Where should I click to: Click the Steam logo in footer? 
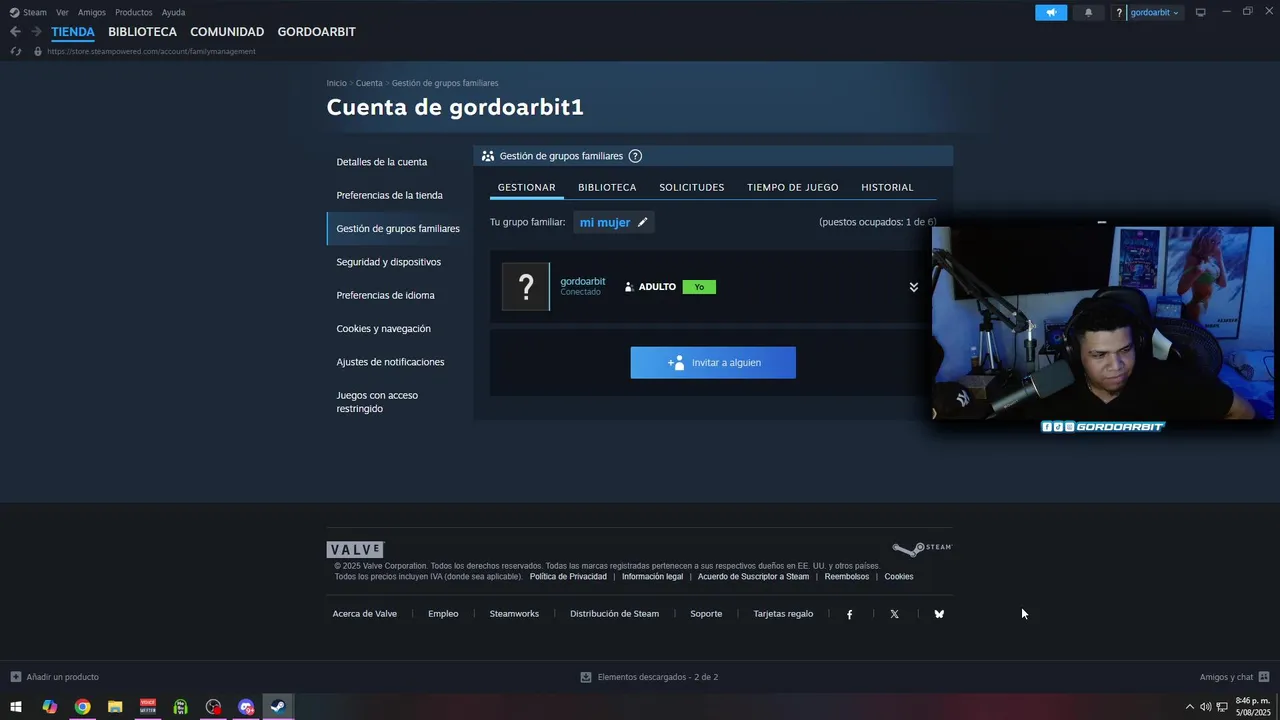922,549
